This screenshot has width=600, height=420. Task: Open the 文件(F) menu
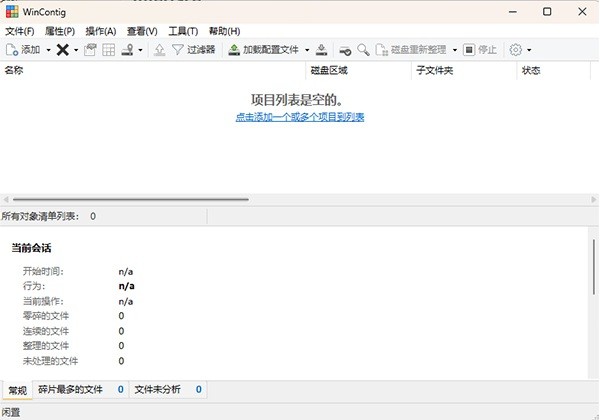[x=19, y=31]
